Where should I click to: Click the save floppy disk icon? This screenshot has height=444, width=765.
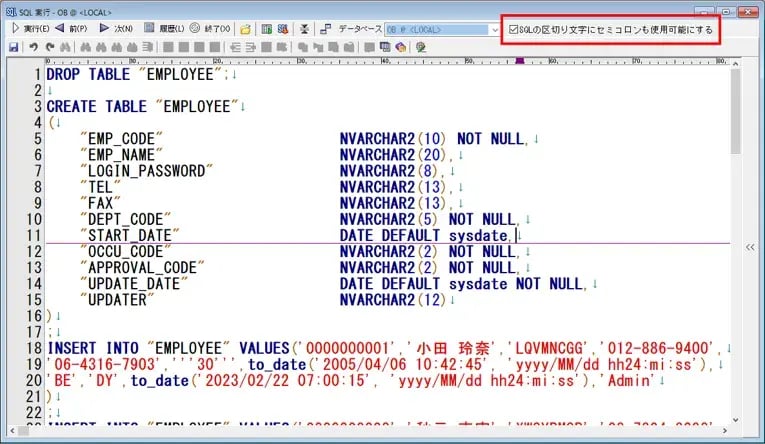coord(13,47)
